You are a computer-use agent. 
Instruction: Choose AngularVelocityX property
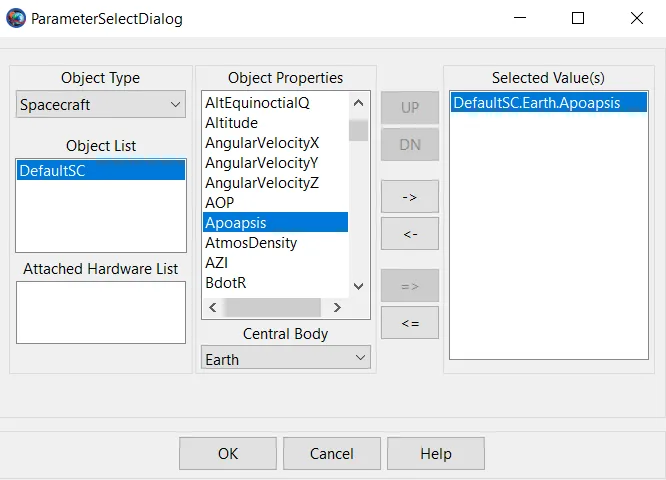coord(262,142)
